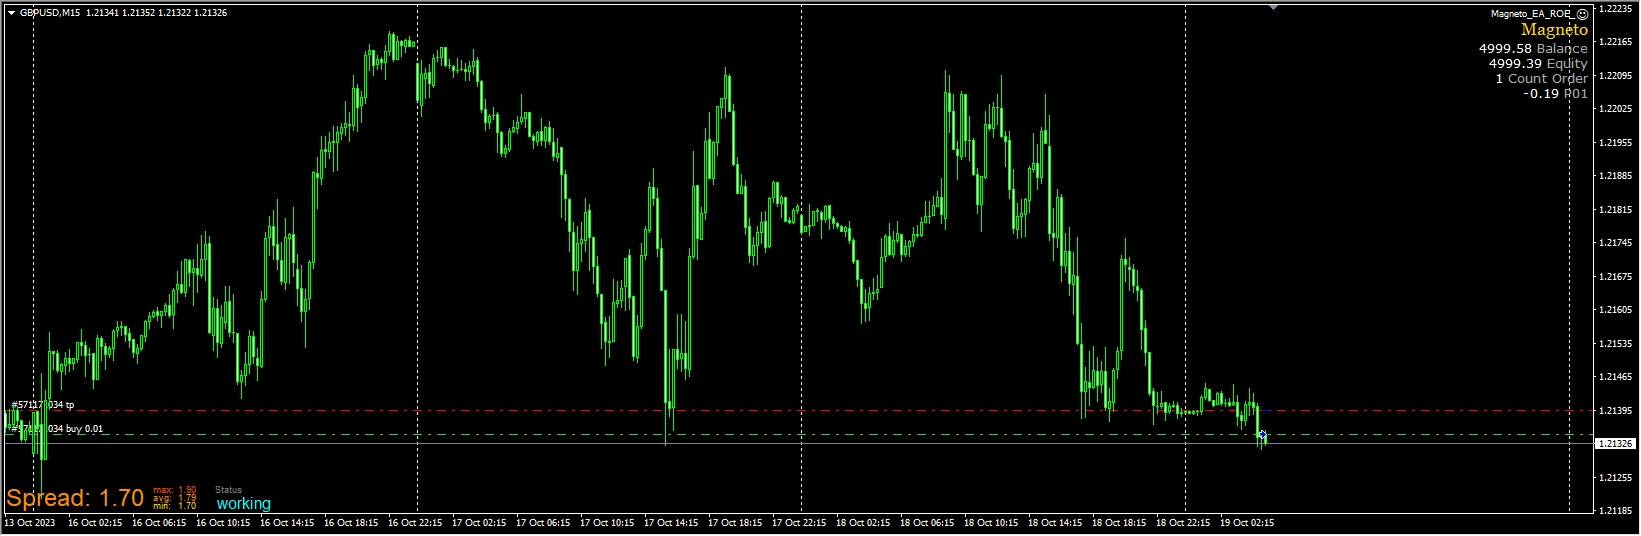The height and width of the screenshot is (536, 1641).
Task: Click the Magneto EA smiley face icon
Action: 1582,14
